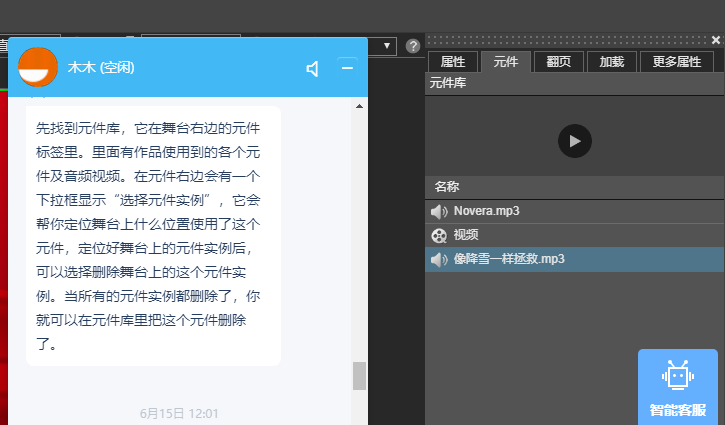
Task: Minimize the 木木 chat window
Action: click(347, 68)
